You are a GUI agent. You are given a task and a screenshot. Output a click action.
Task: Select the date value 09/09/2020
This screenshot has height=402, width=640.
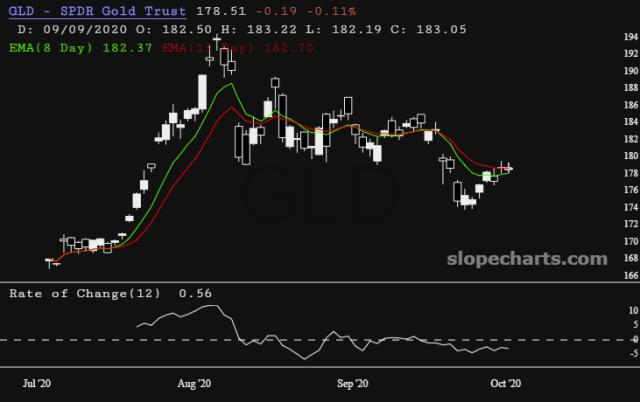[85, 29]
